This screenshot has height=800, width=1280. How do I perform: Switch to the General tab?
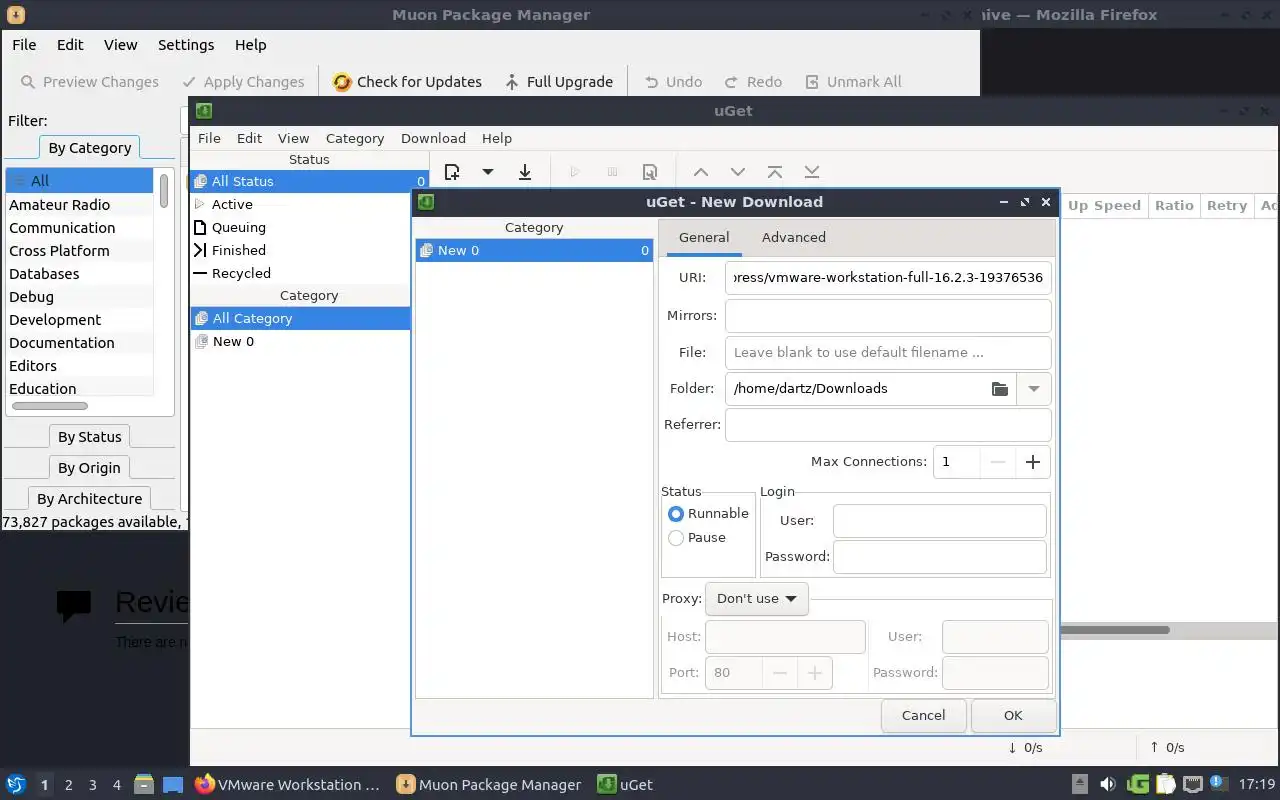coord(704,237)
